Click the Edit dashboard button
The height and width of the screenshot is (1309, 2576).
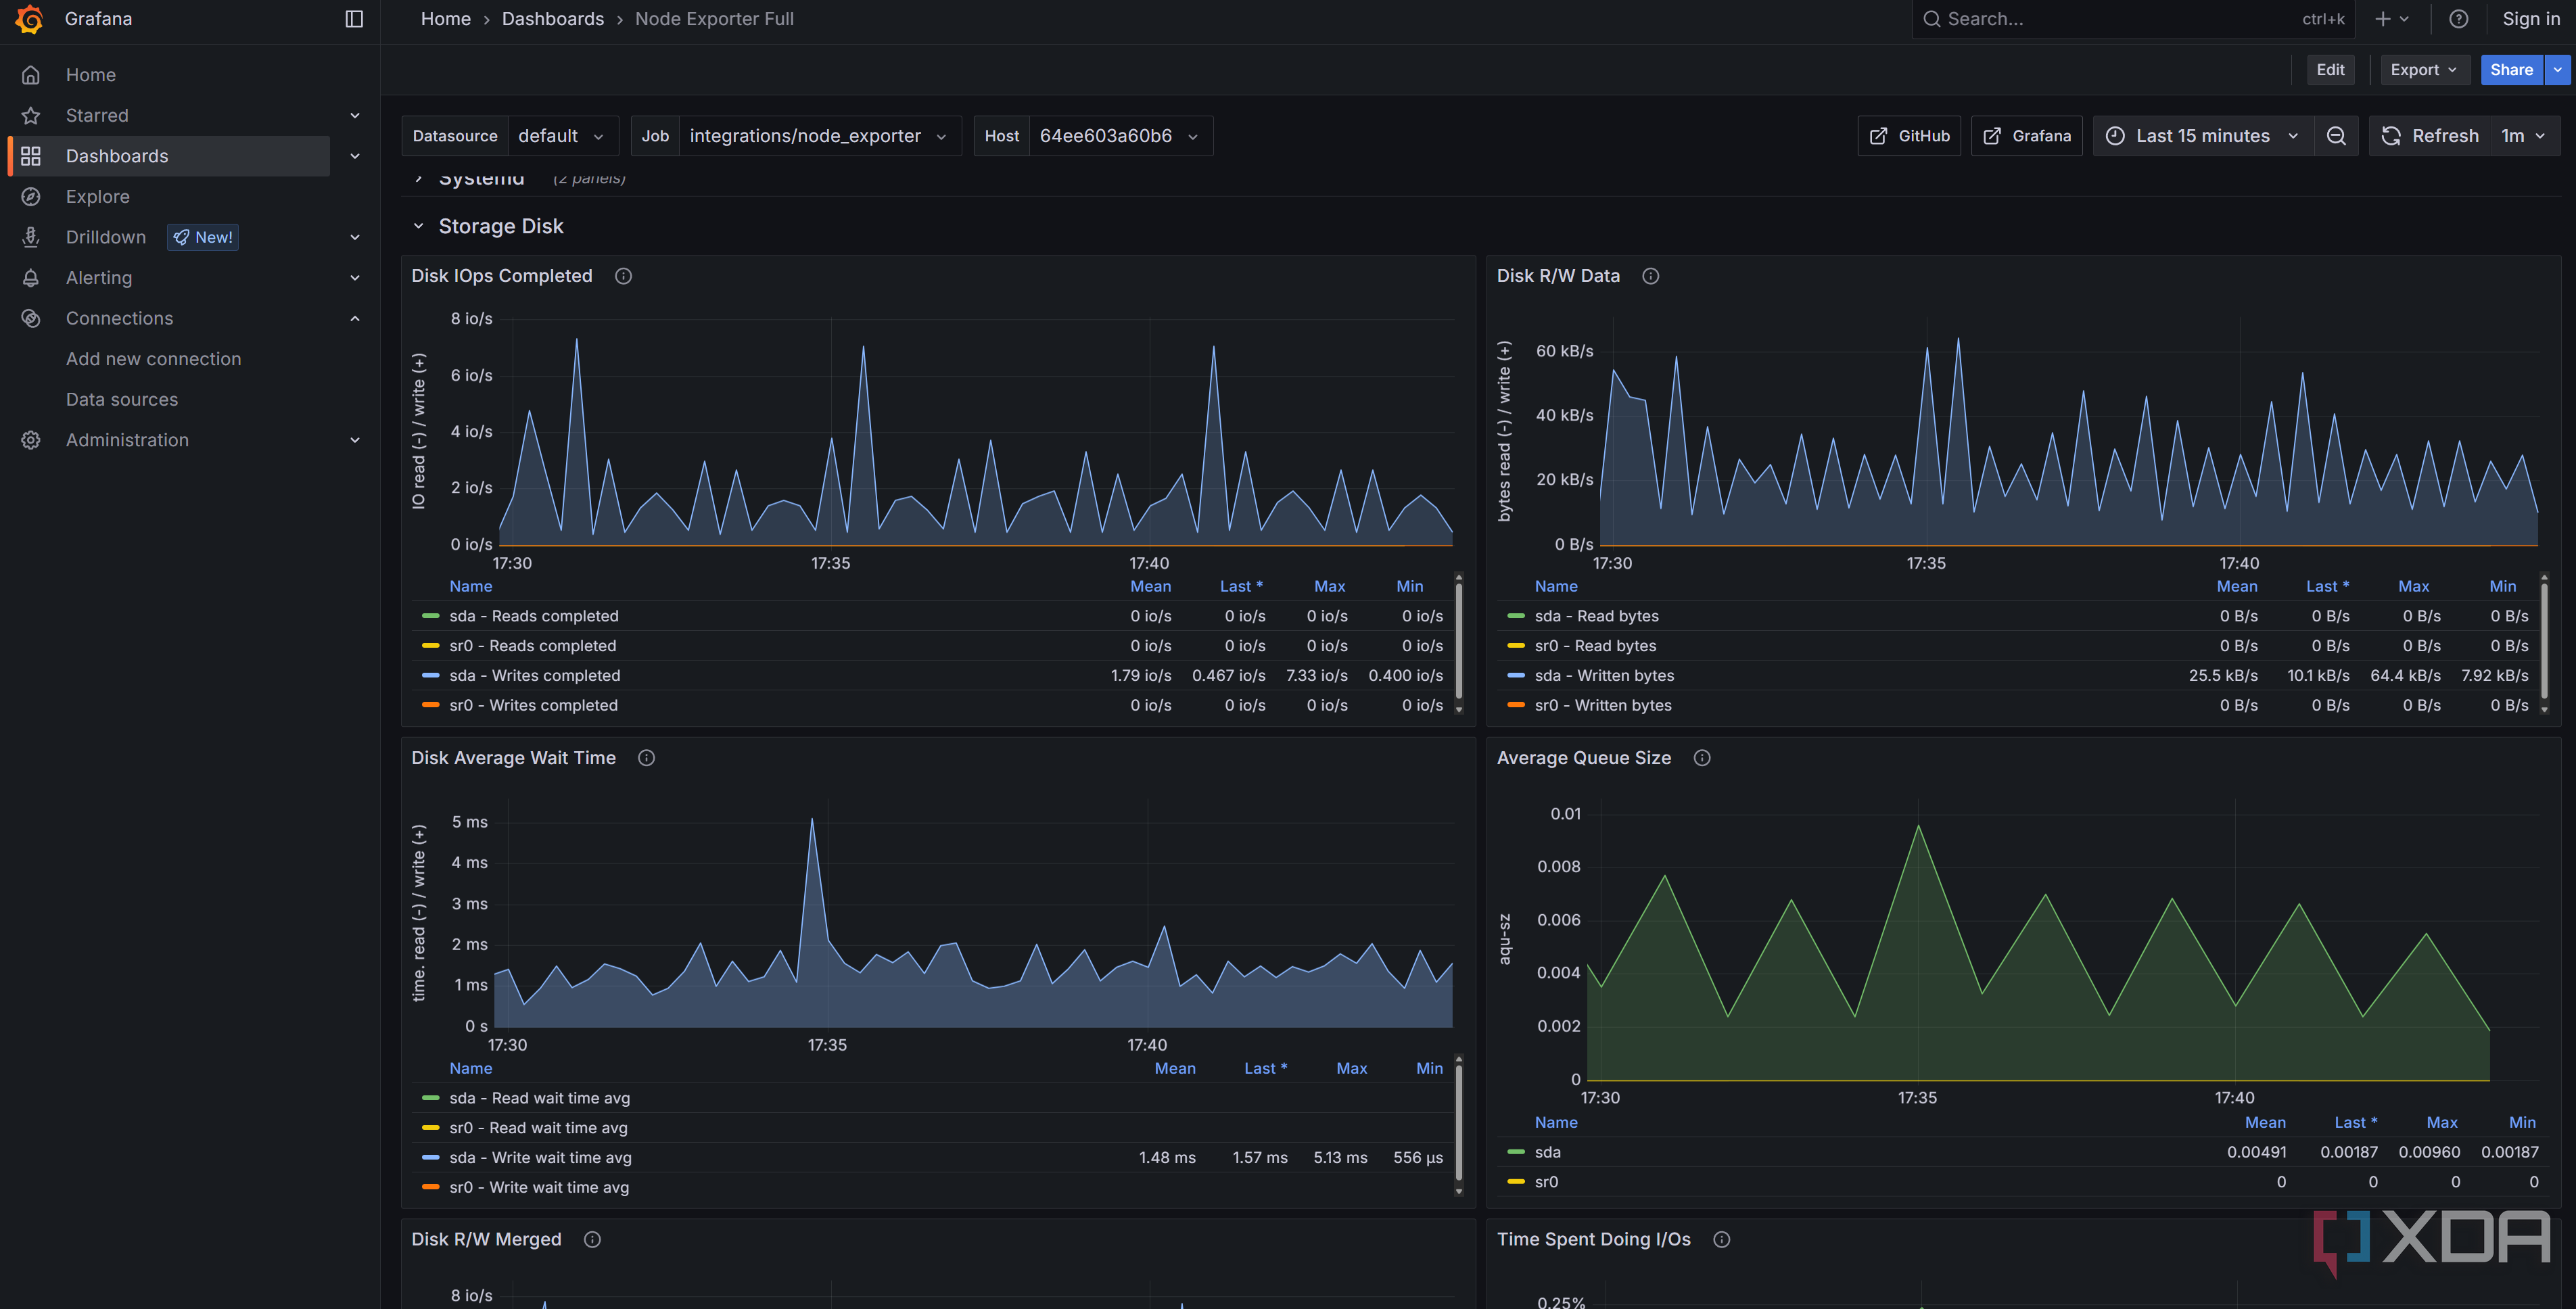point(2330,70)
